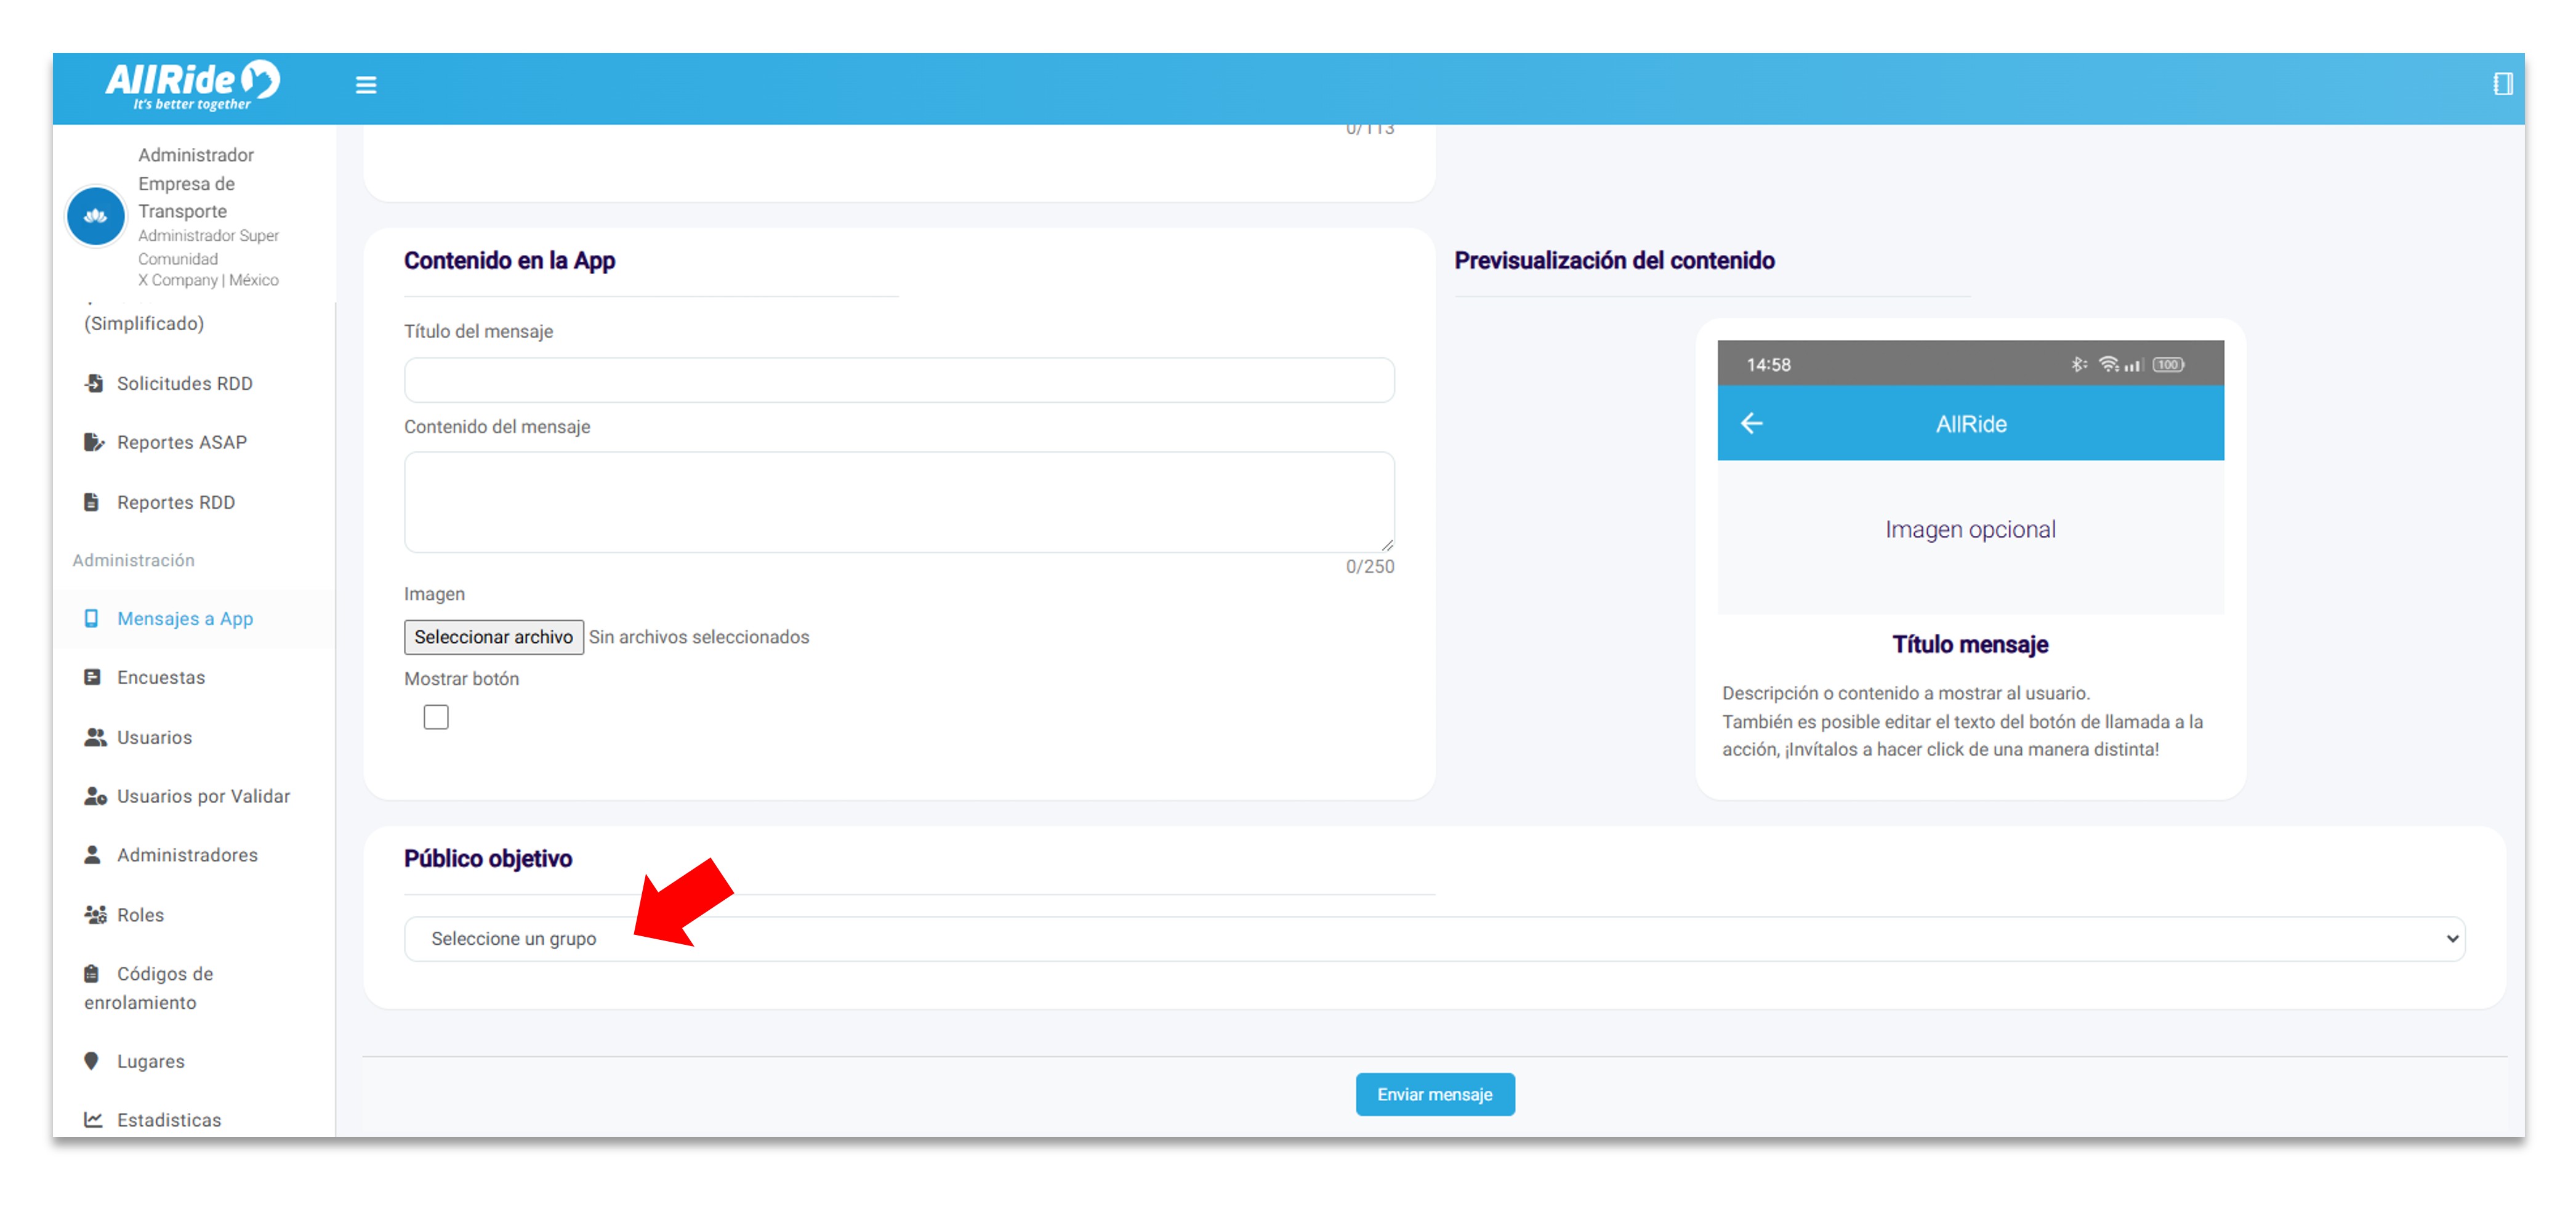Click the Roles sidebar icon

coord(95,914)
